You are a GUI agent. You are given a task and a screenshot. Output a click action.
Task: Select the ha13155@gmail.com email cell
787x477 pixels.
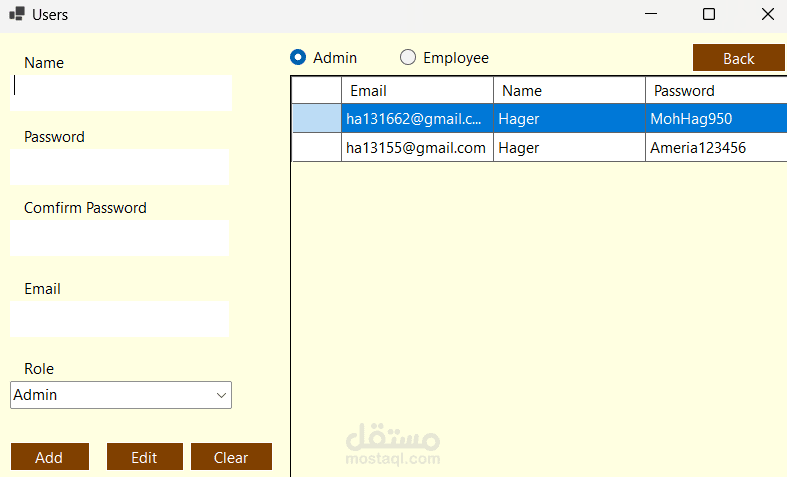[x=418, y=148]
